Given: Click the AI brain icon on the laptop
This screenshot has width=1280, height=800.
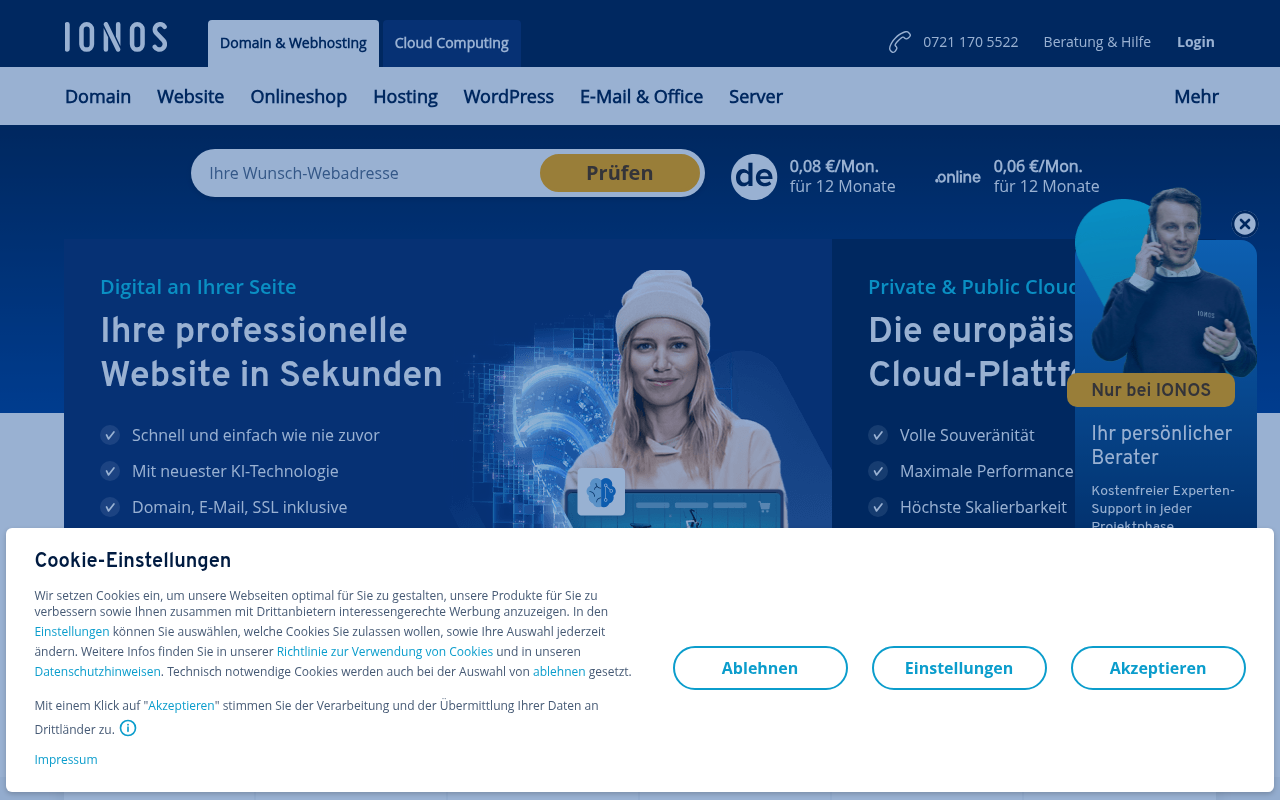Looking at the screenshot, I should [x=601, y=492].
